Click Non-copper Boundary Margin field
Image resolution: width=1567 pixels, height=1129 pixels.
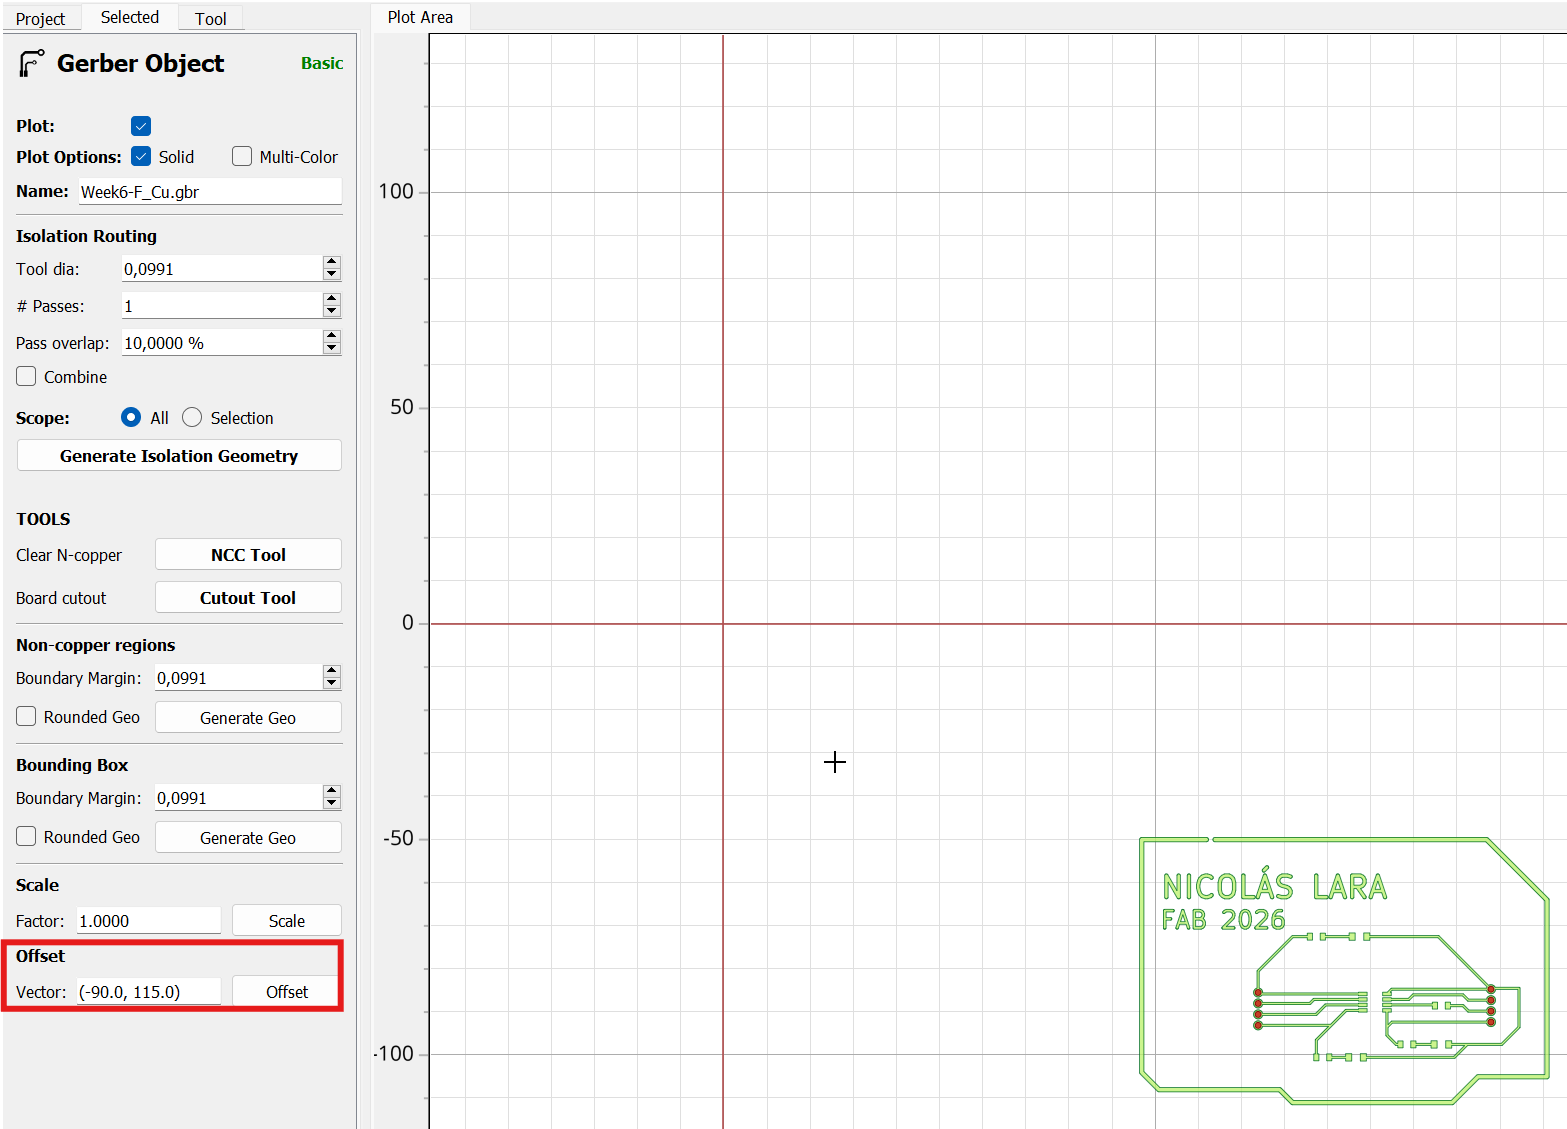(238, 678)
